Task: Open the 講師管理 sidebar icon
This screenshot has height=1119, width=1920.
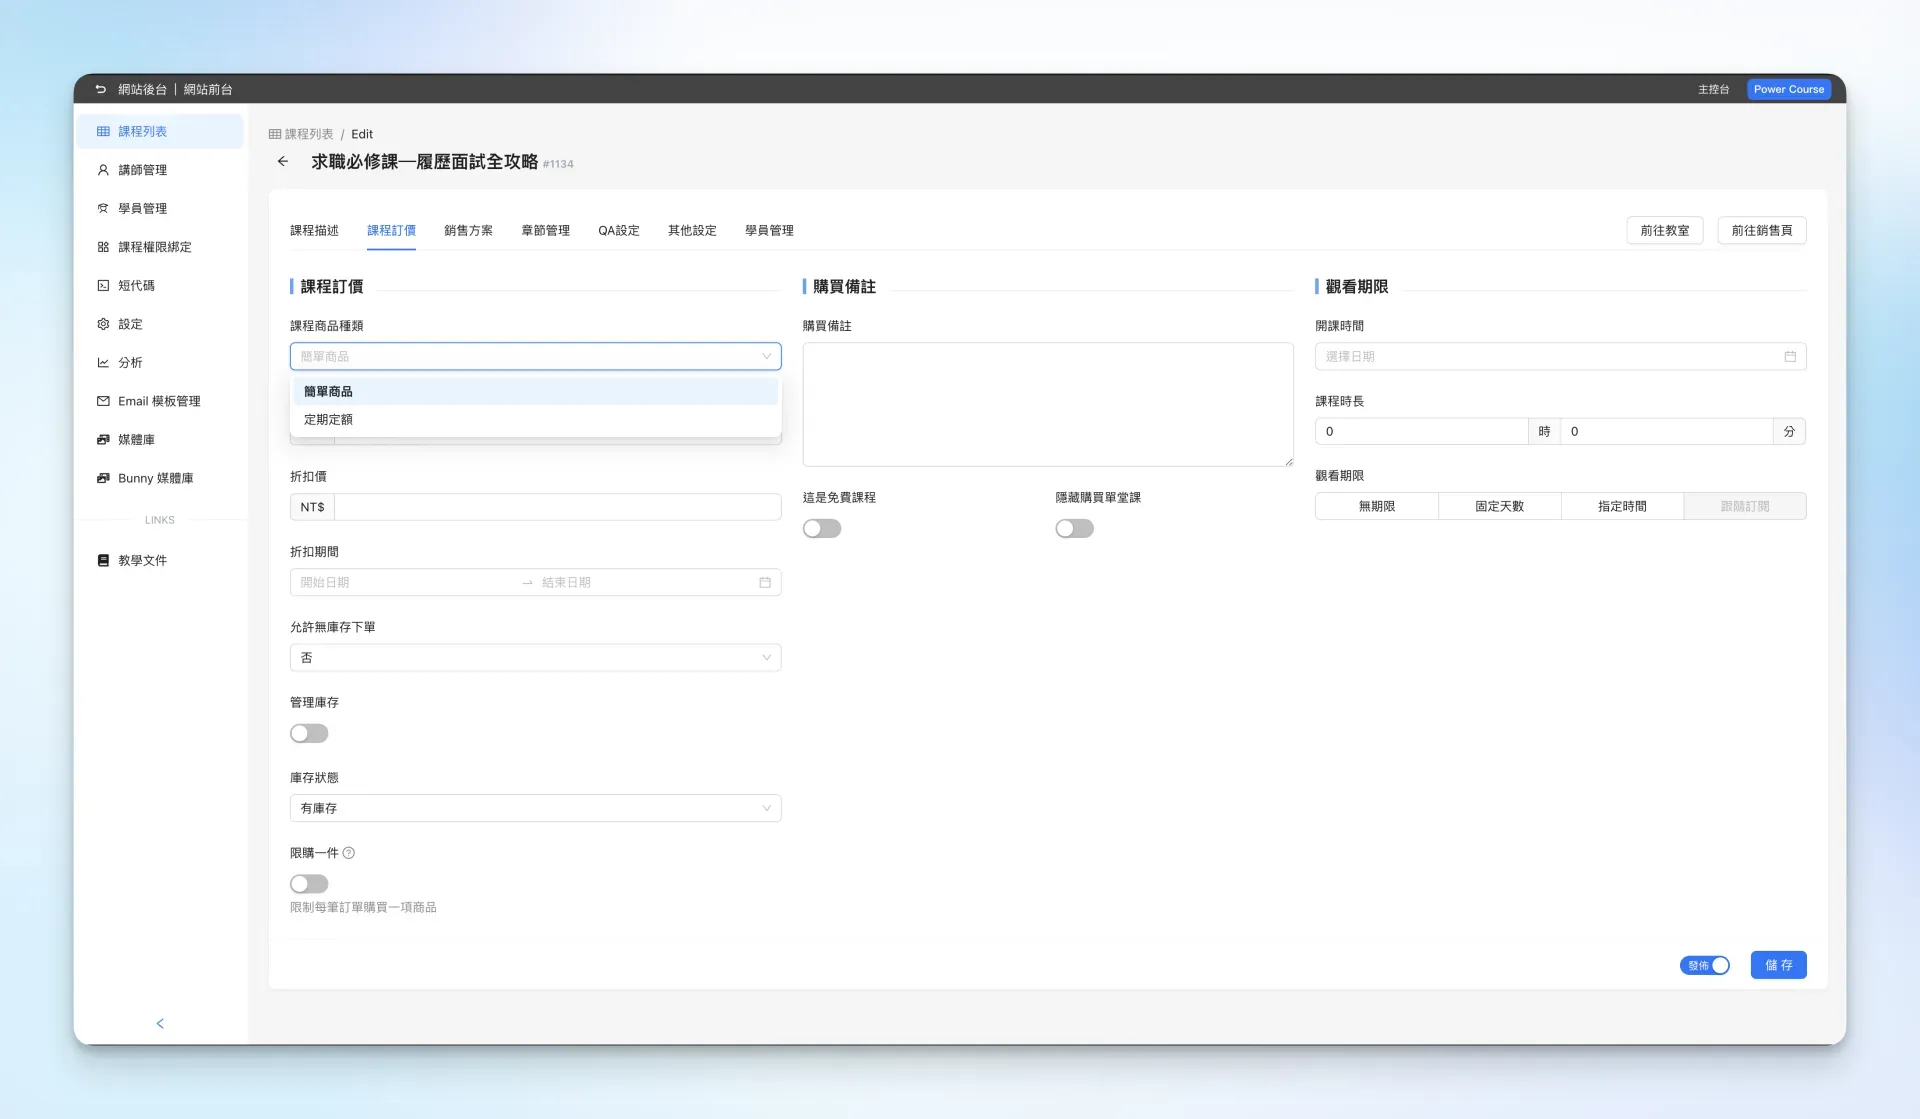Action: click(103, 170)
